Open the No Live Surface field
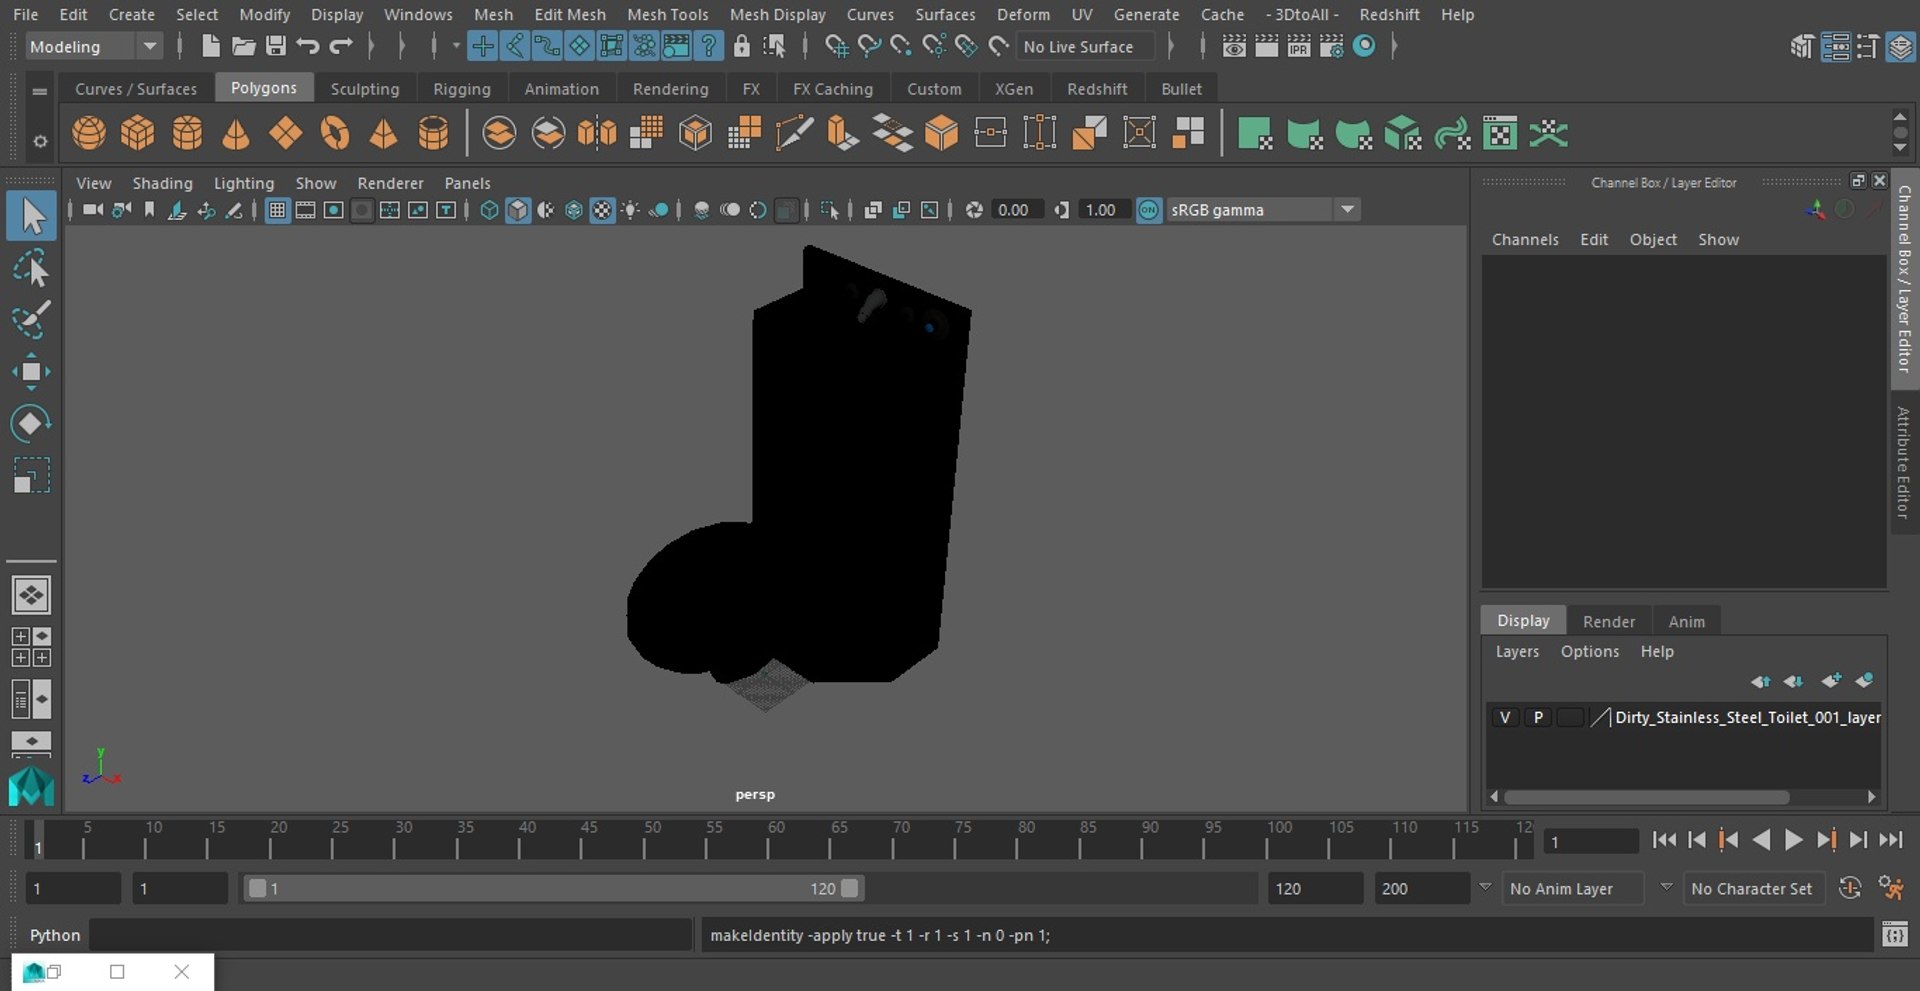This screenshot has height=991, width=1920. 1086,46
